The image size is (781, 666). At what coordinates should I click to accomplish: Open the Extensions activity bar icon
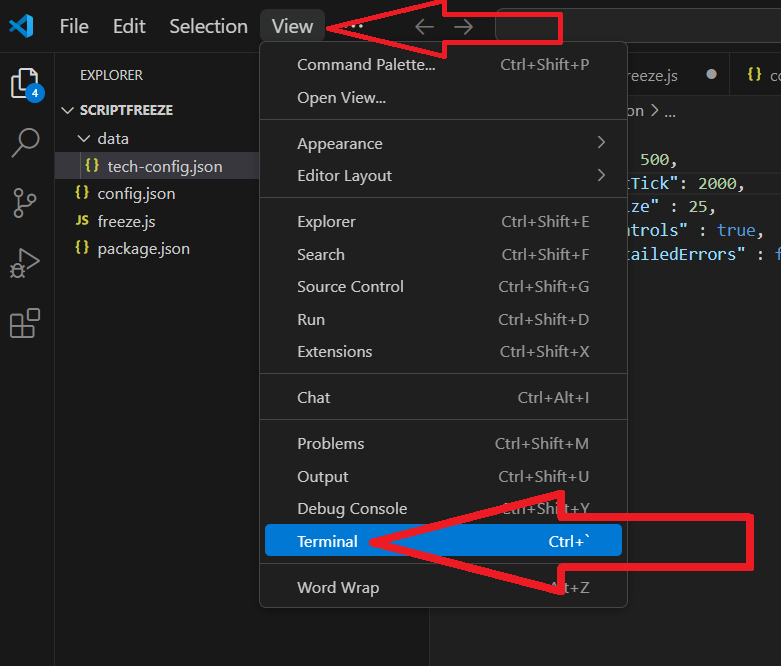25,323
